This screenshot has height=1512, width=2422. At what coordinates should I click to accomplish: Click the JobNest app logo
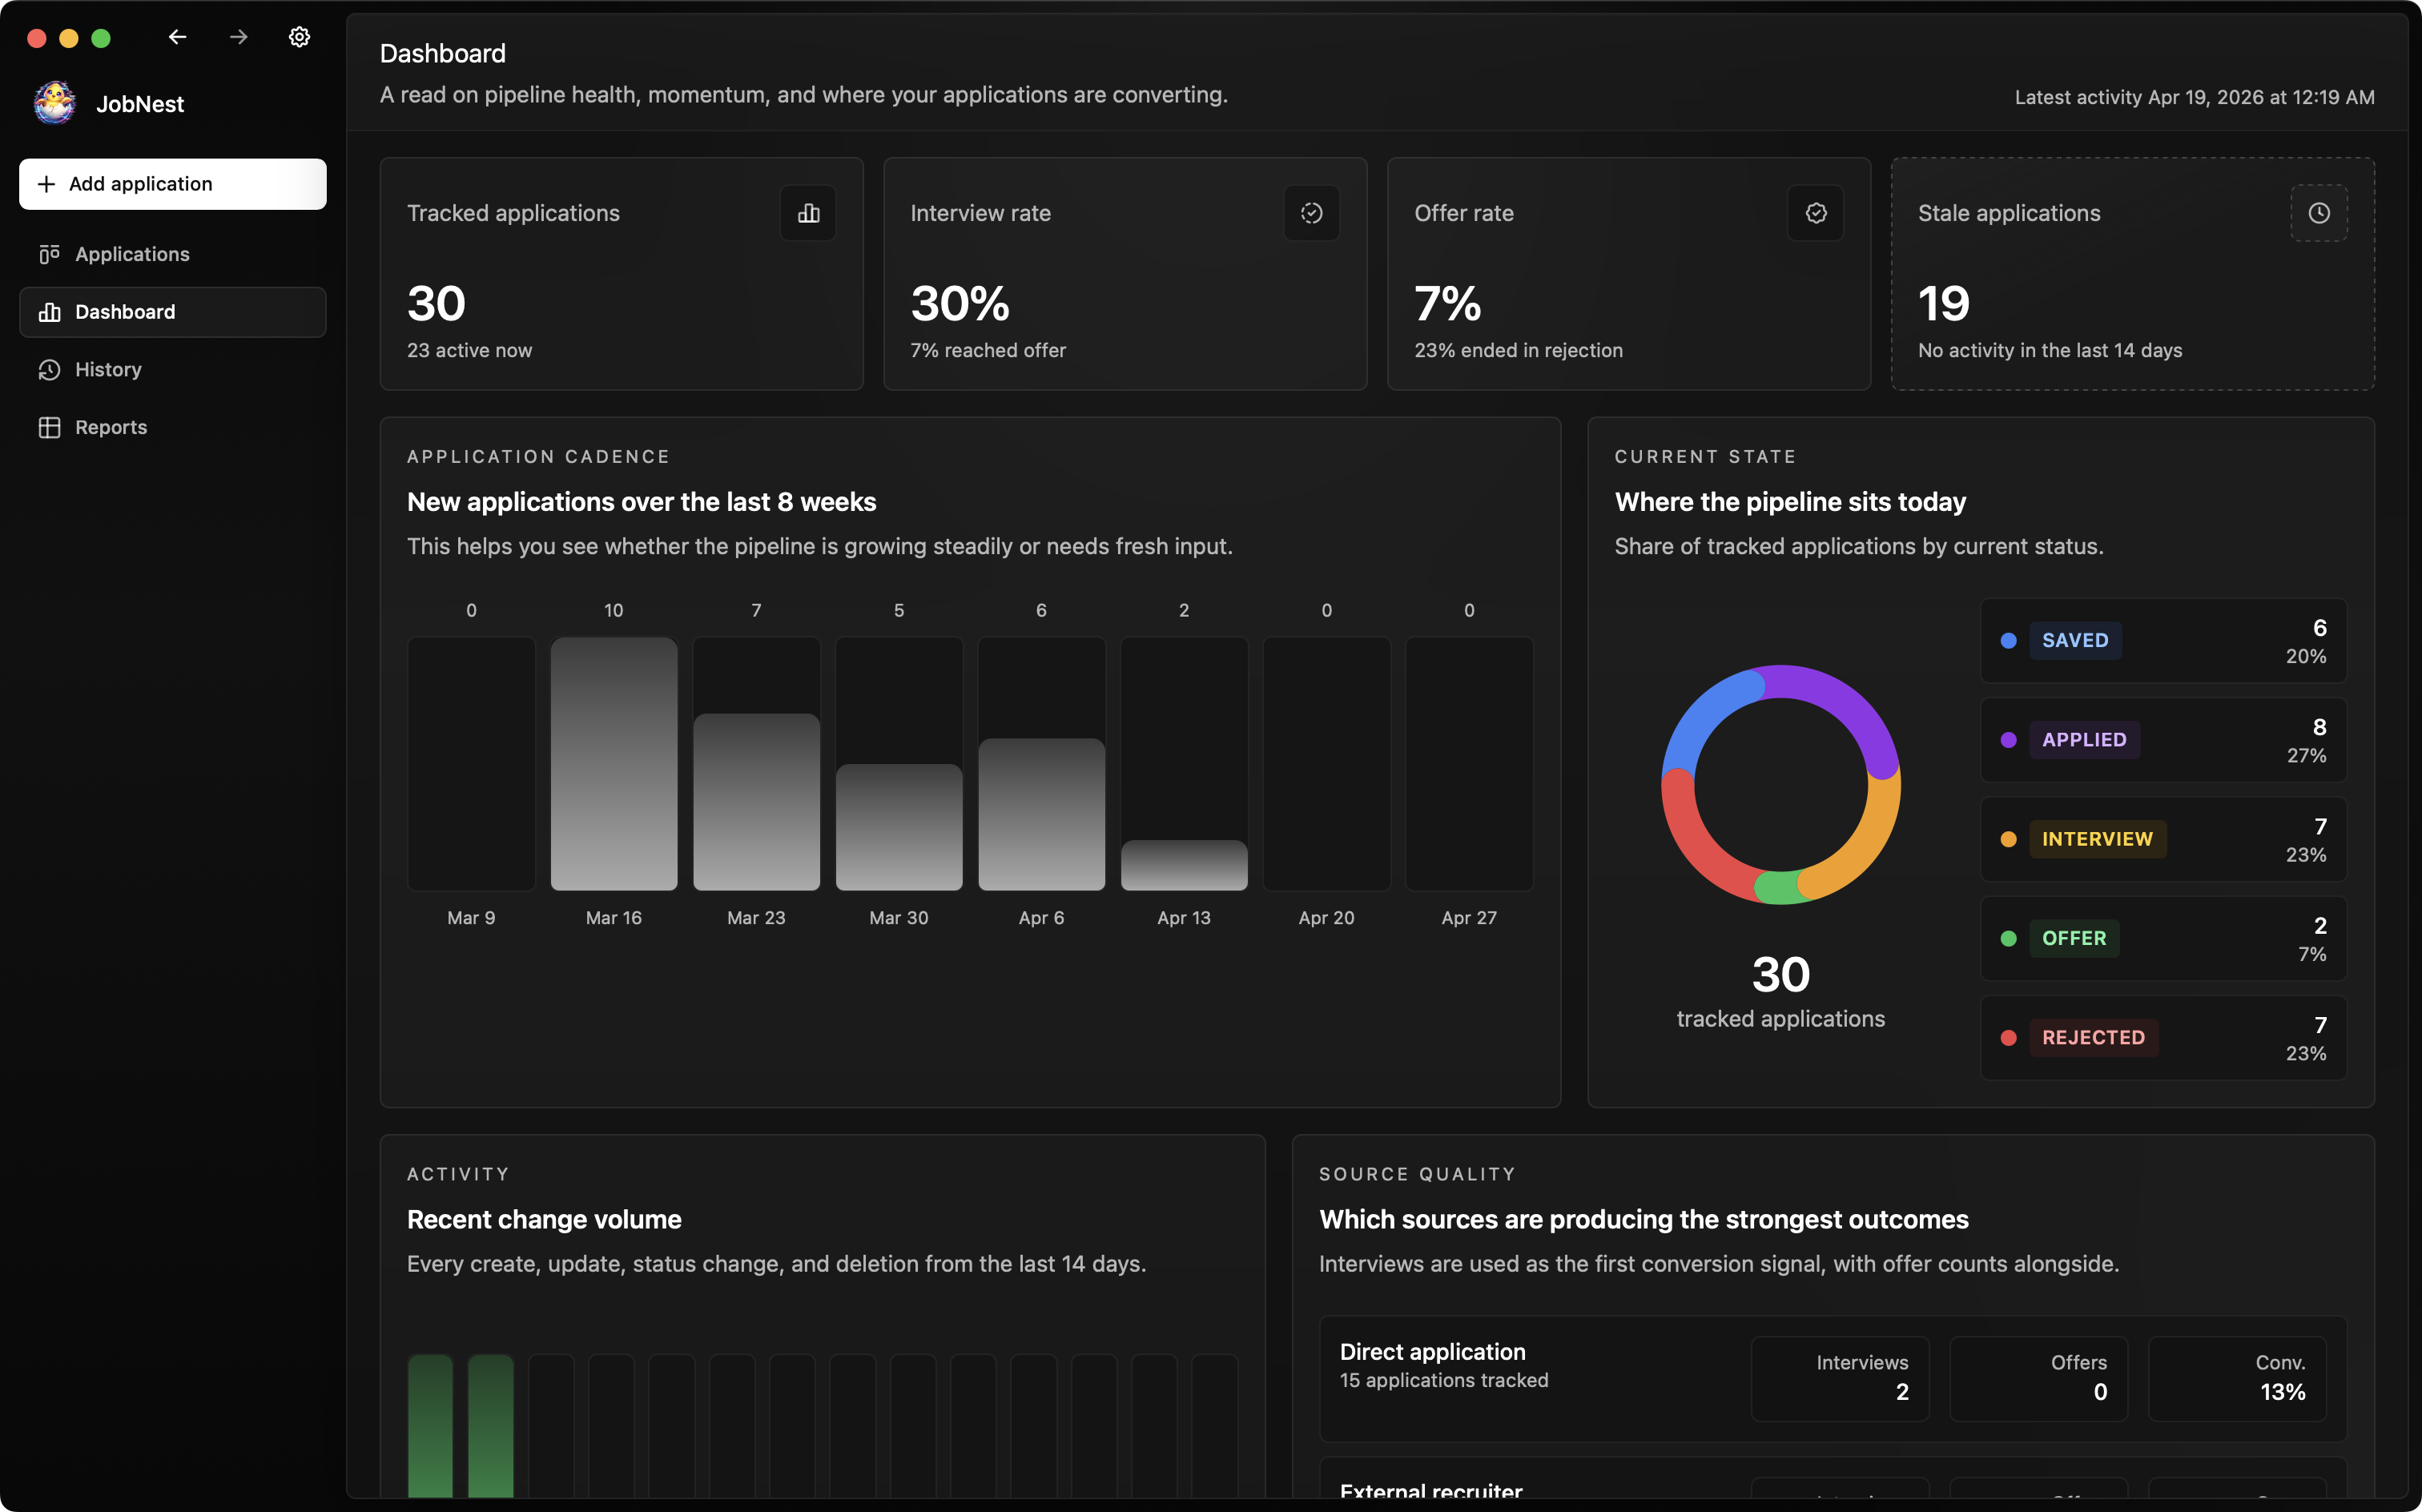tap(55, 103)
